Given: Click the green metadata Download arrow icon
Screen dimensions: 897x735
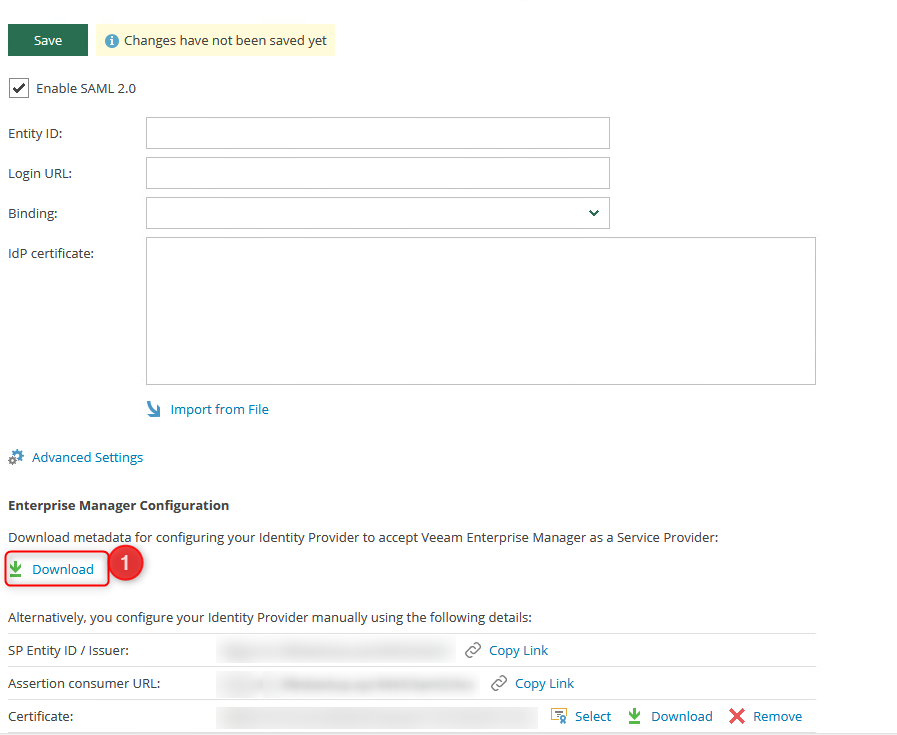Looking at the screenshot, I should tap(16, 569).
